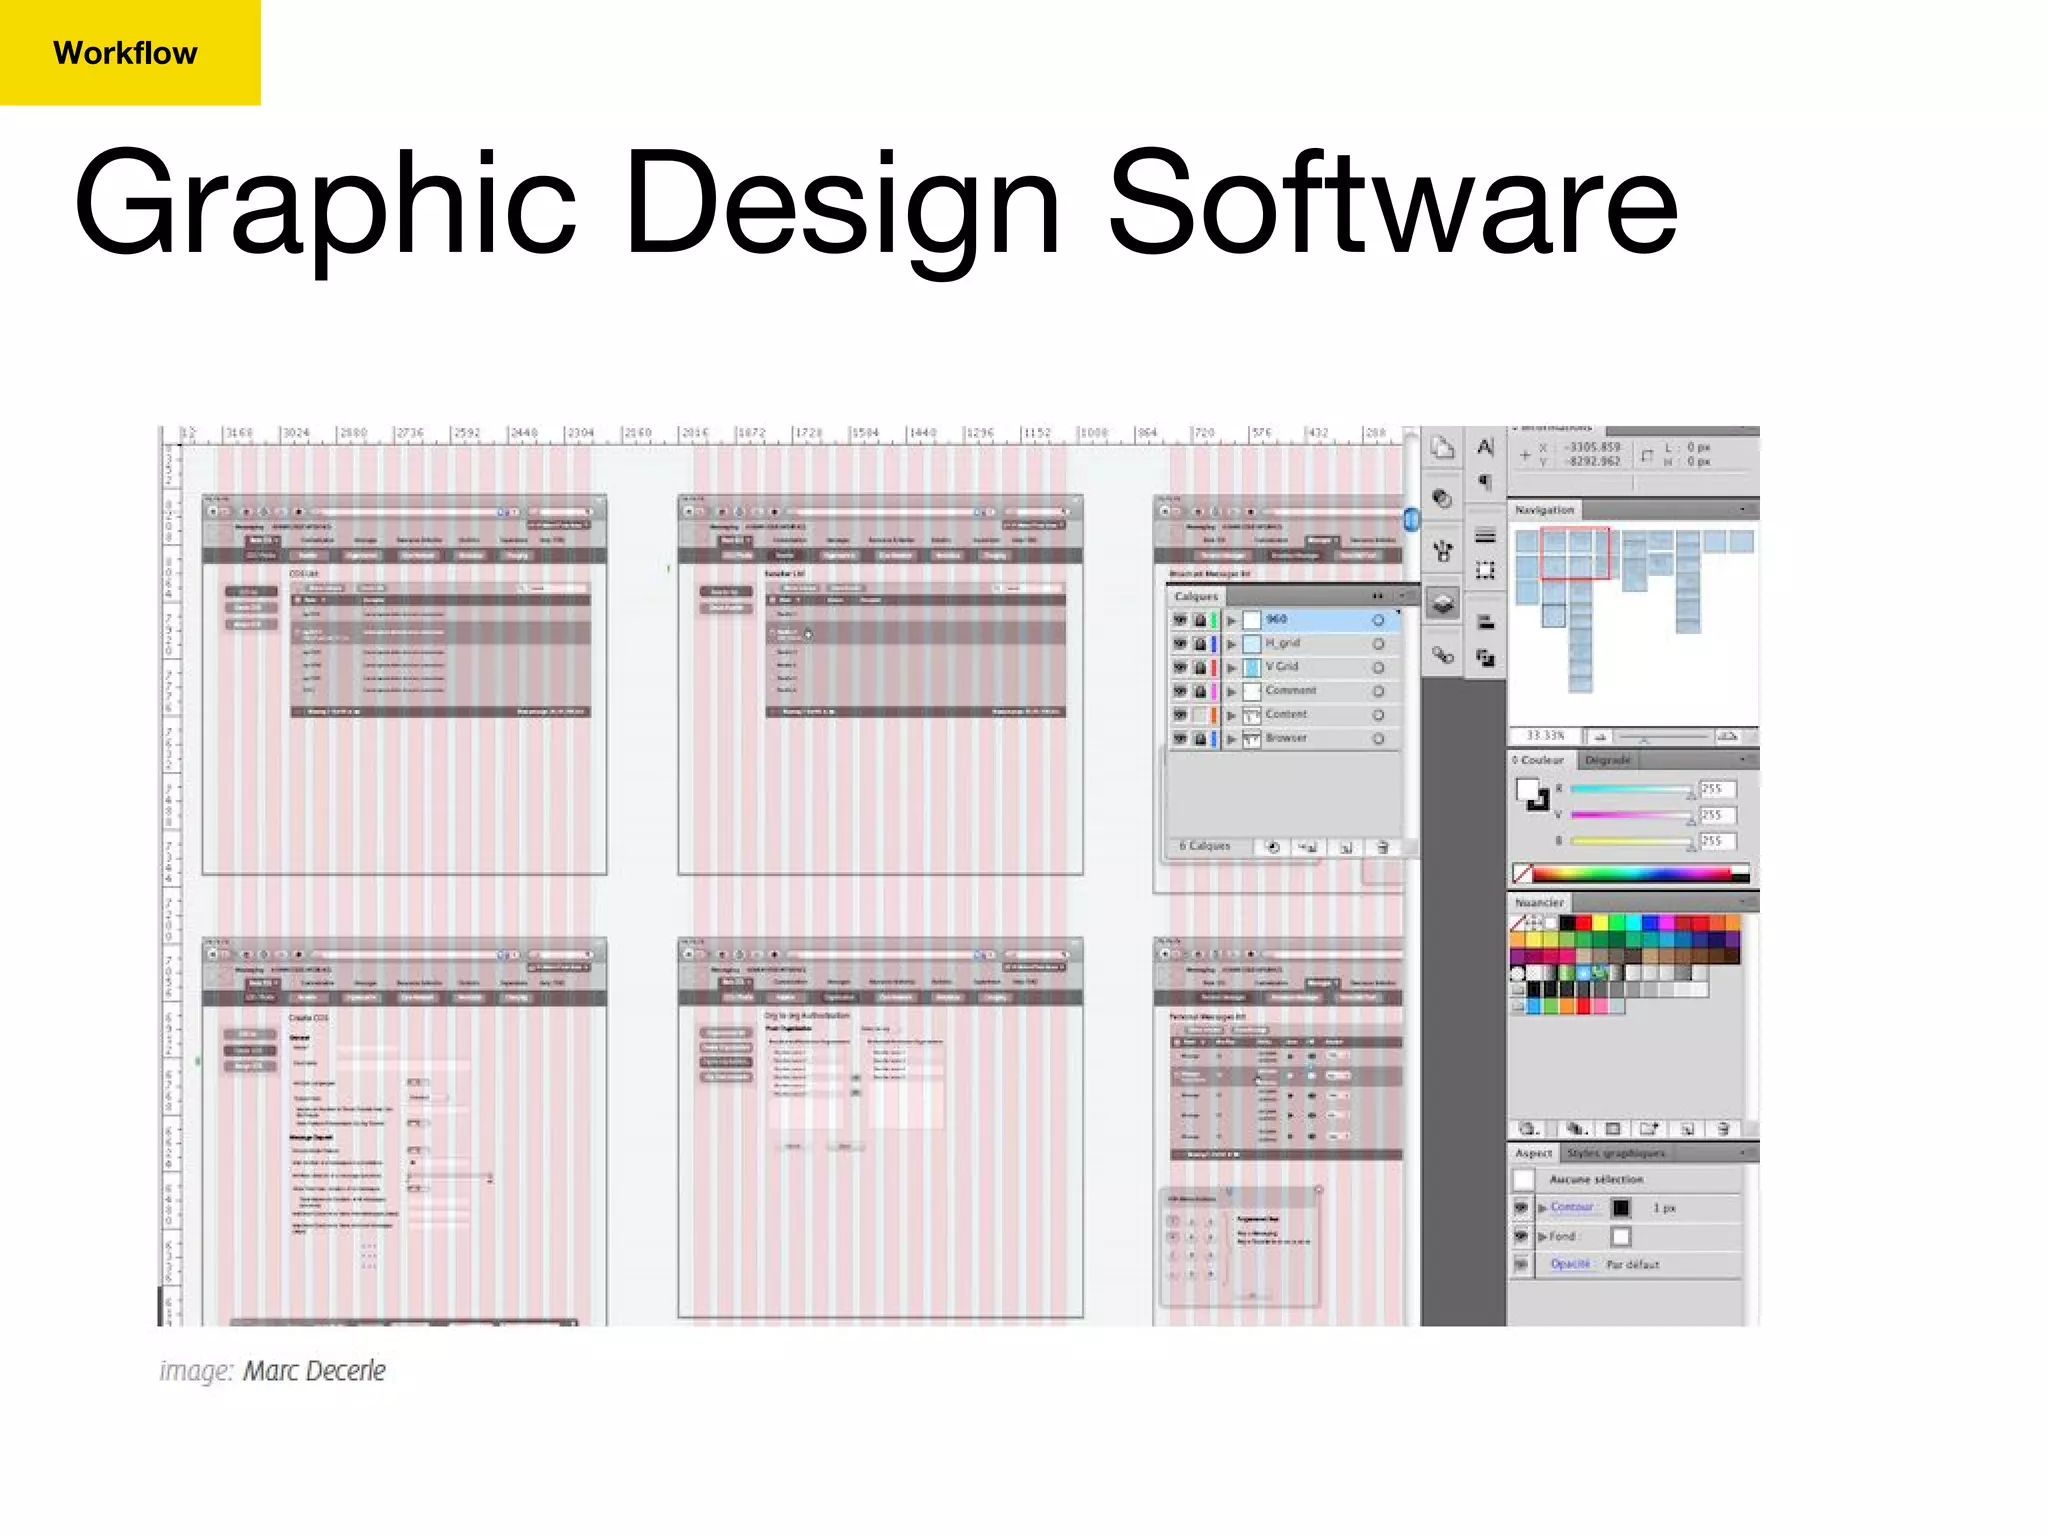Screen dimensions: 2048x1536
Task: Switch to the Couleur tab
Action: point(1541,760)
